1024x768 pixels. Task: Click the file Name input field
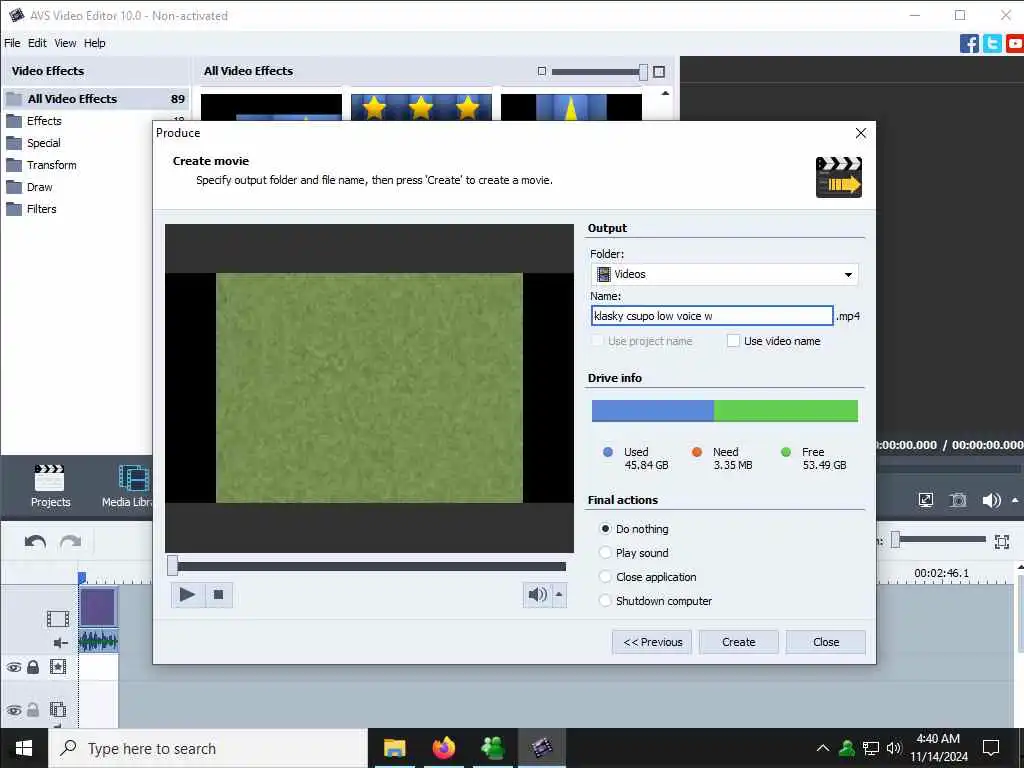712,316
